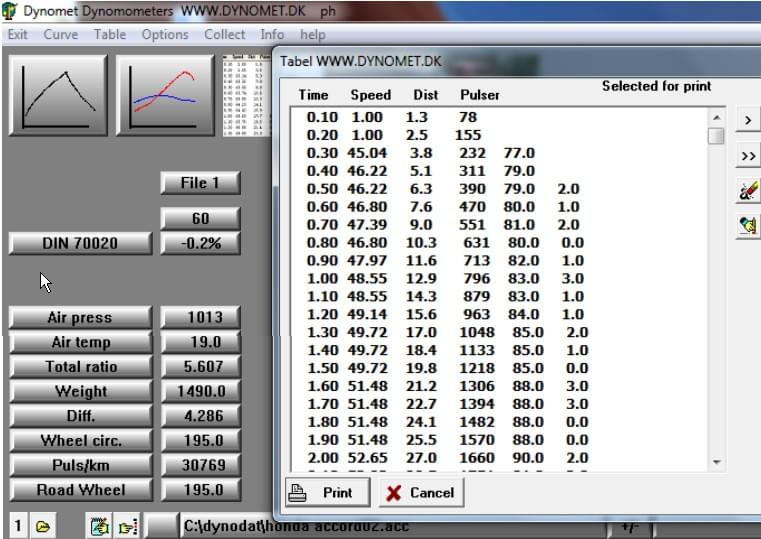Click the table scrollbar thumb
Screen dimensions: 761x539
pyautogui.click(x=716, y=136)
